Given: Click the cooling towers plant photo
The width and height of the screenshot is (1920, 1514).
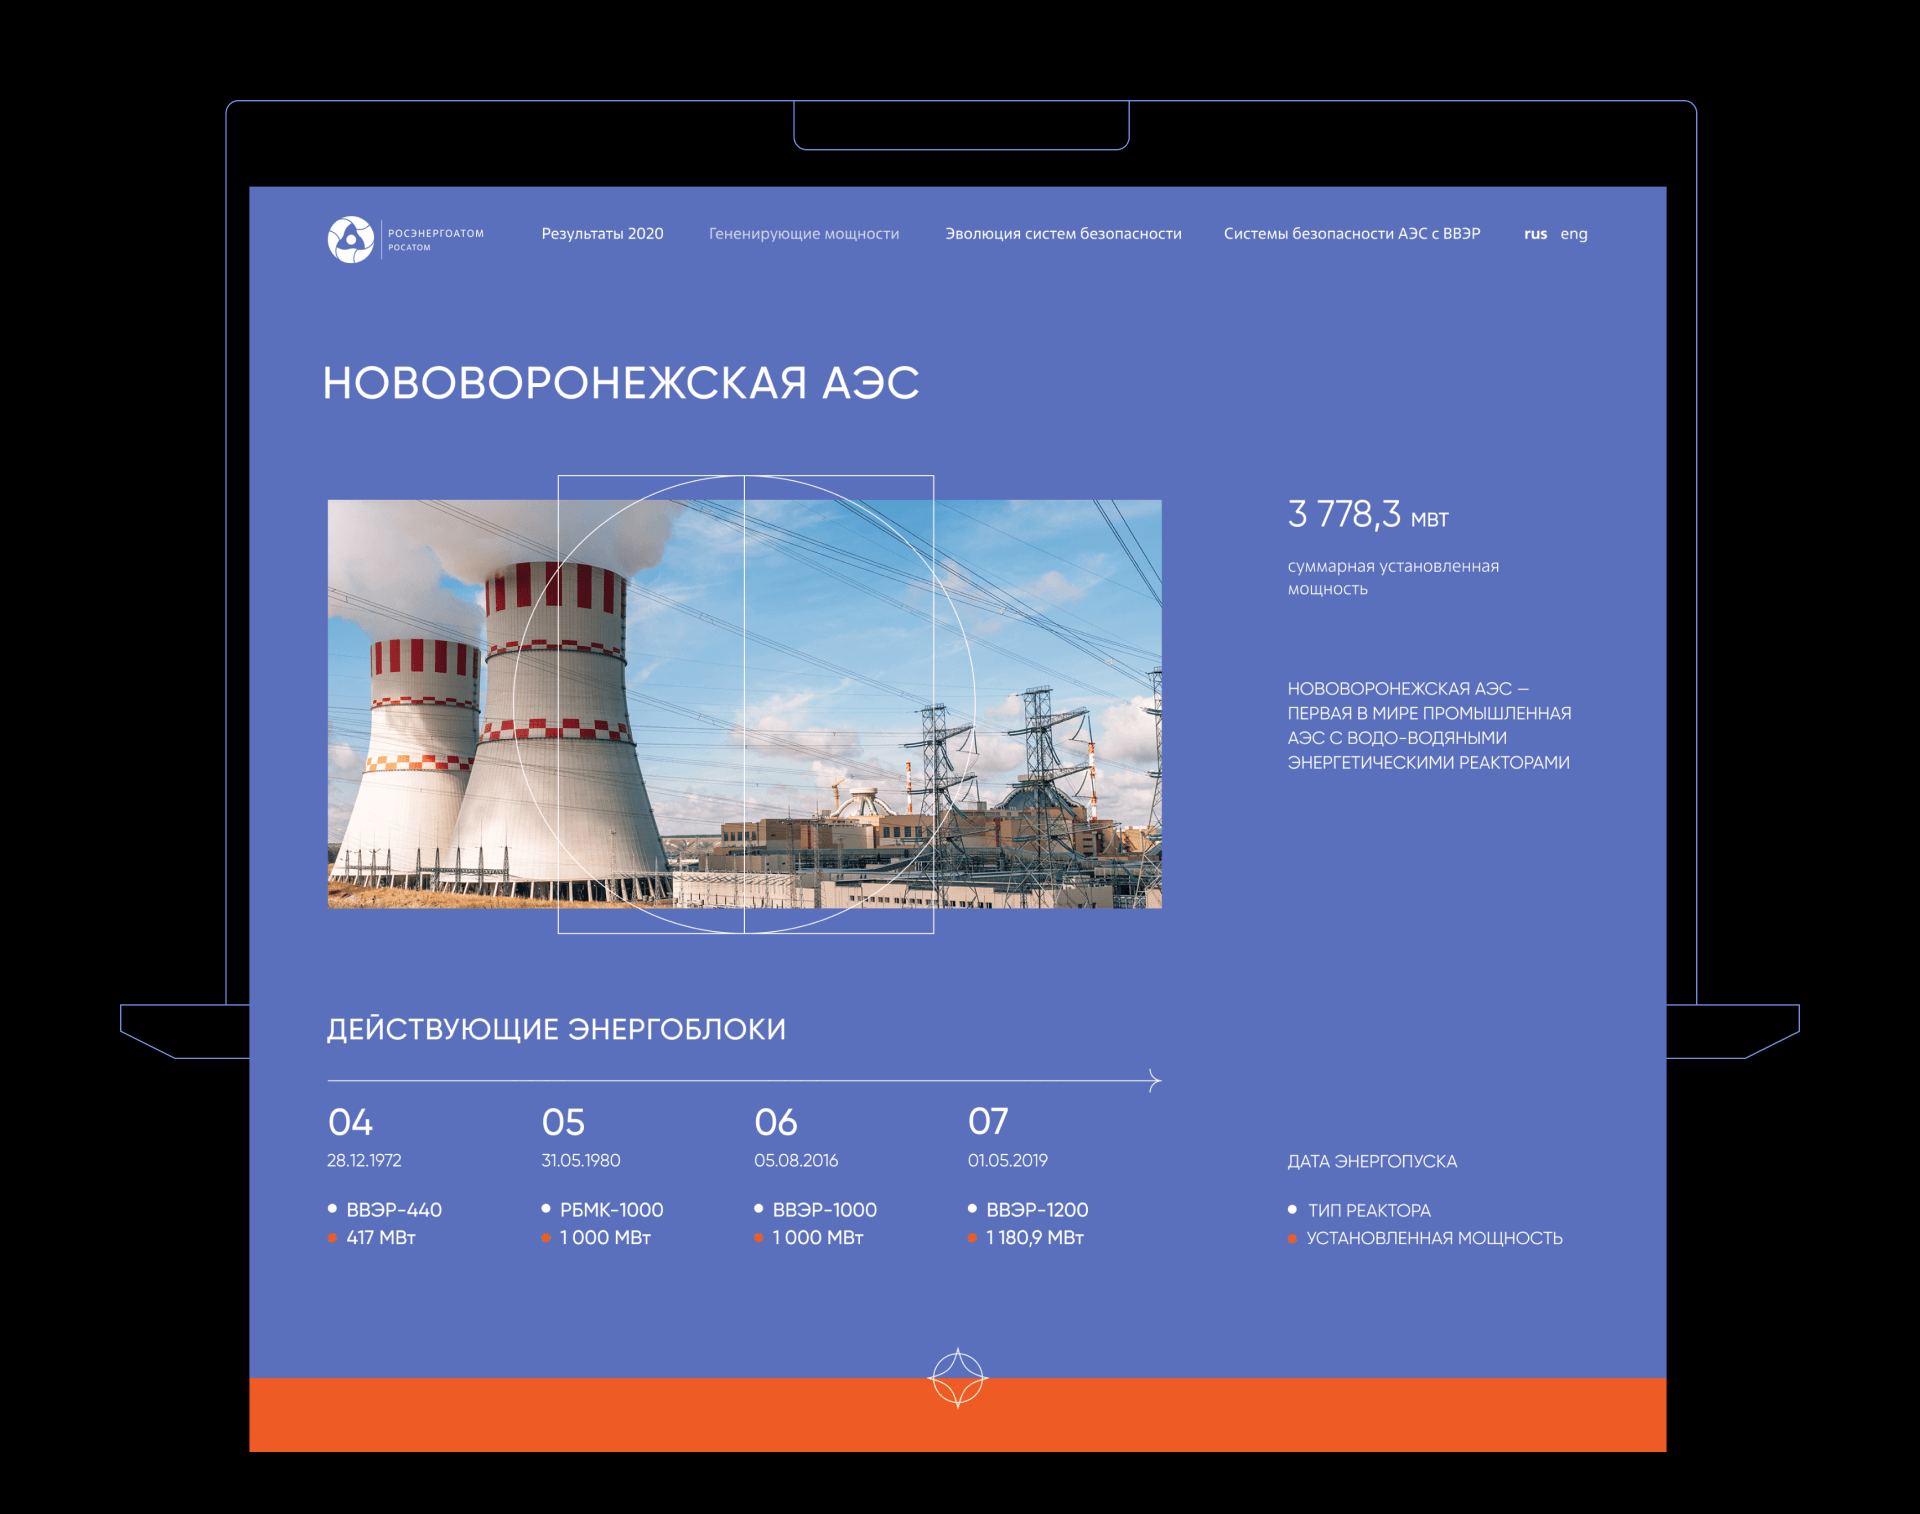Looking at the screenshot, I should click(744, 703).
